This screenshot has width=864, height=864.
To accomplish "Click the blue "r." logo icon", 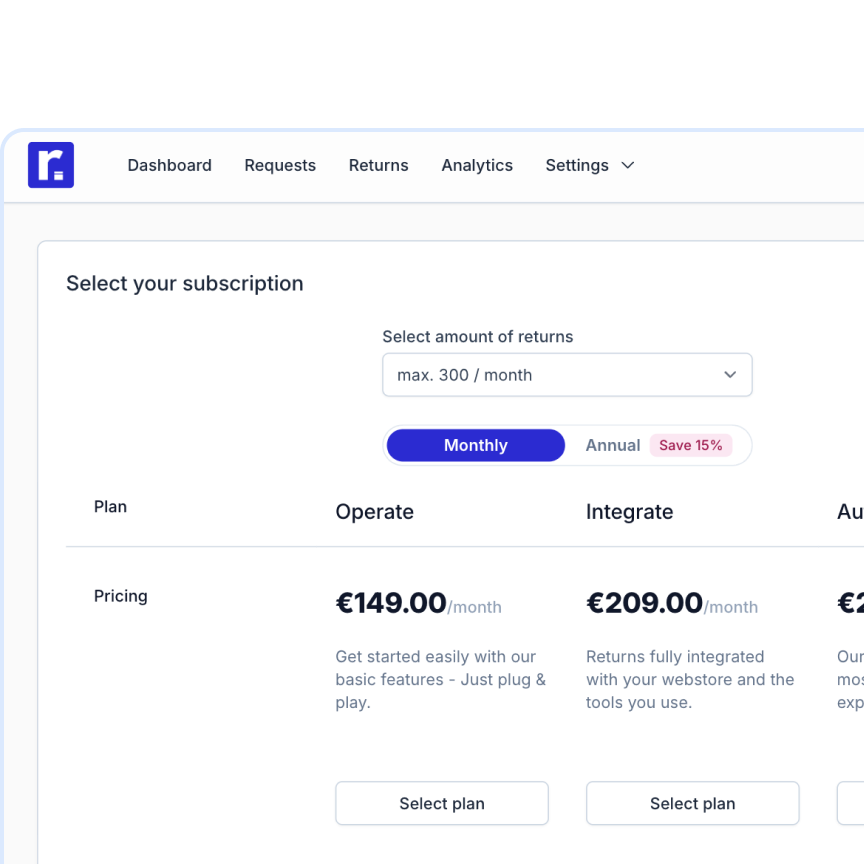I will tap(51, 165).
